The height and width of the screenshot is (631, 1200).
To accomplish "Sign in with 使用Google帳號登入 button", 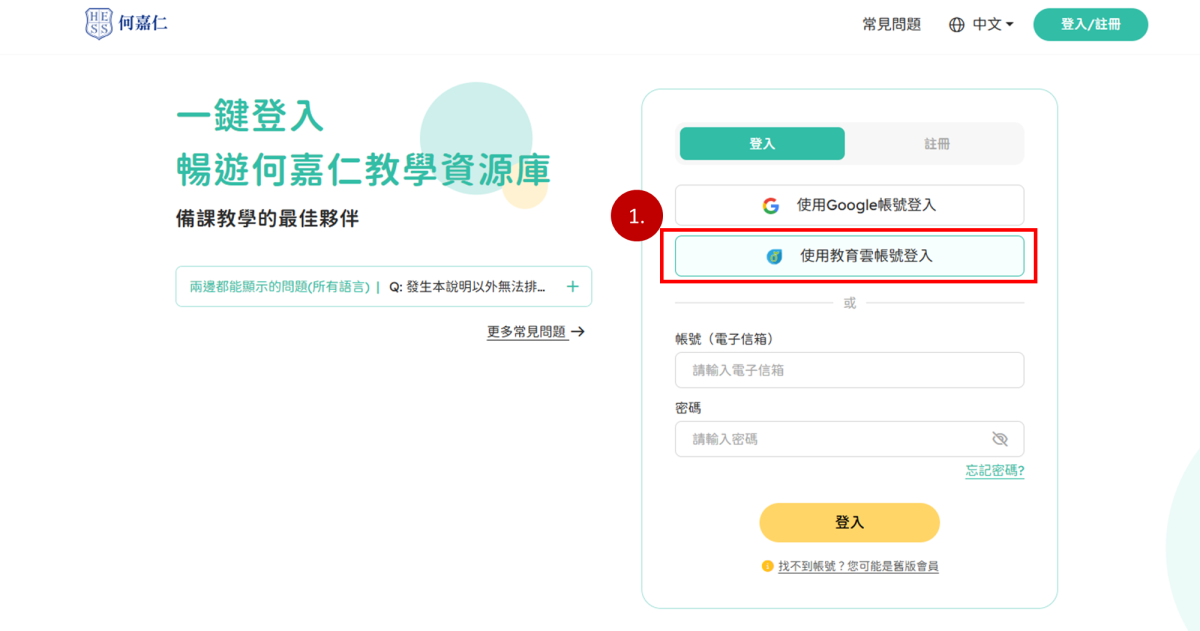I will click(x=849, y=205).
